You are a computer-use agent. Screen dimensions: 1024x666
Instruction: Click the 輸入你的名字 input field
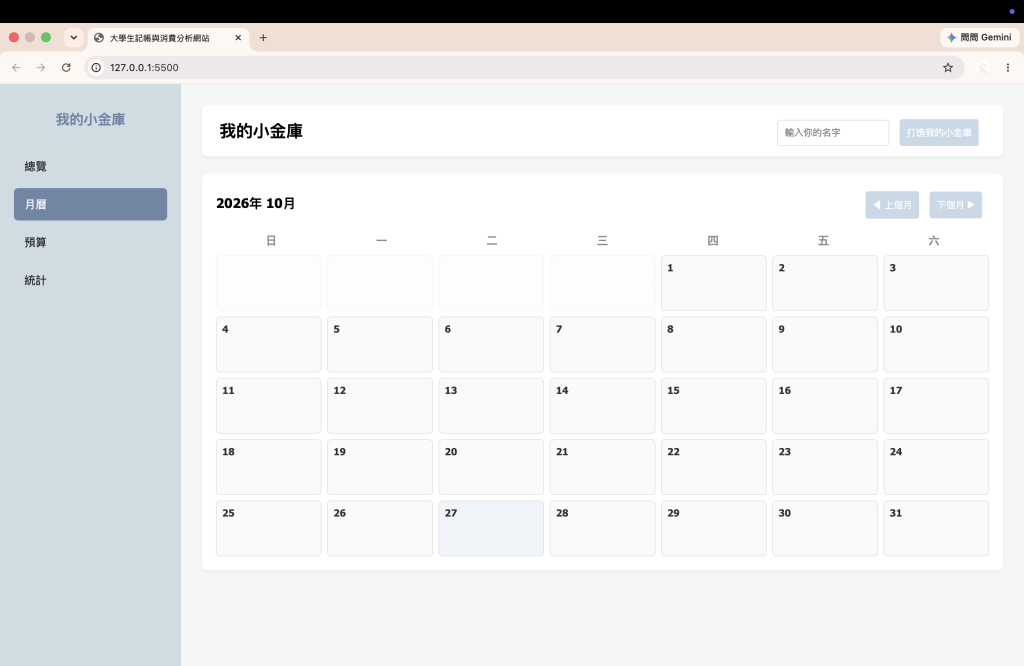(833, 133)
